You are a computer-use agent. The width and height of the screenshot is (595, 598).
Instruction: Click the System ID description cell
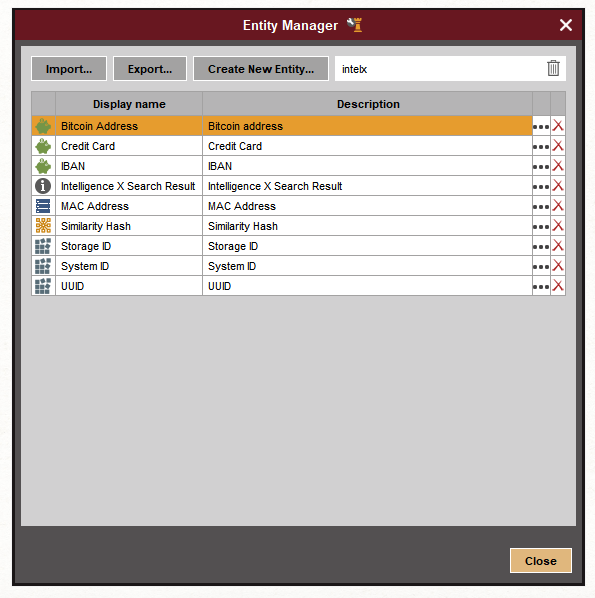(367, 266)
